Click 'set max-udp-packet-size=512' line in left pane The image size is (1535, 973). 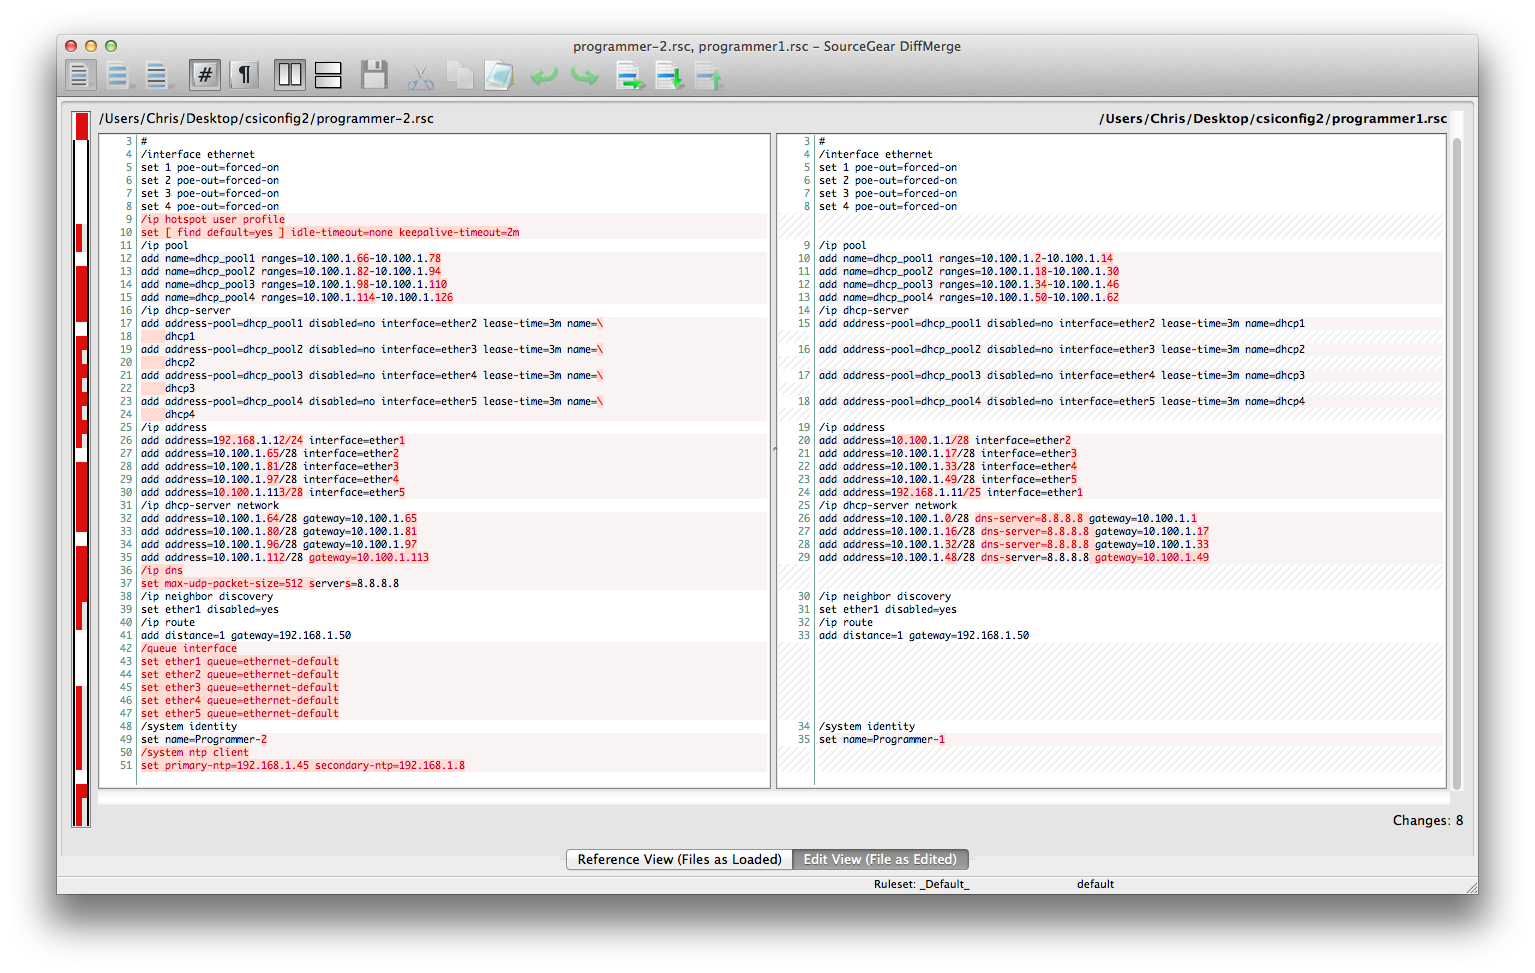[270, 583]
